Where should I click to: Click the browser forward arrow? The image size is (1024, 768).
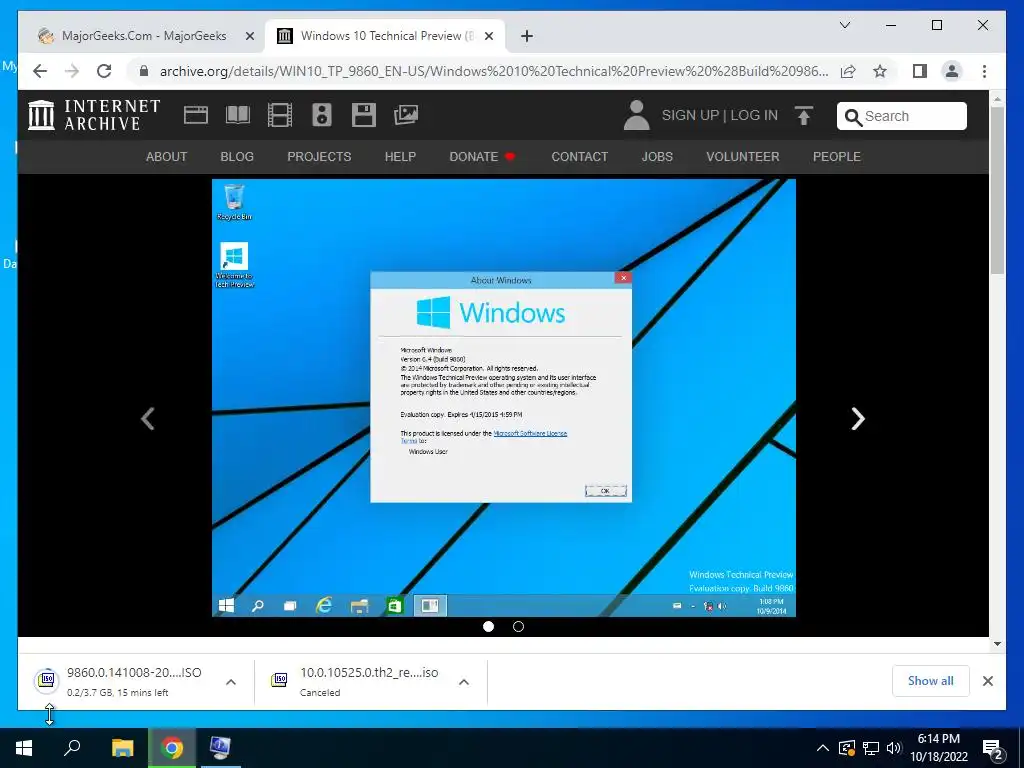(72, 71)
